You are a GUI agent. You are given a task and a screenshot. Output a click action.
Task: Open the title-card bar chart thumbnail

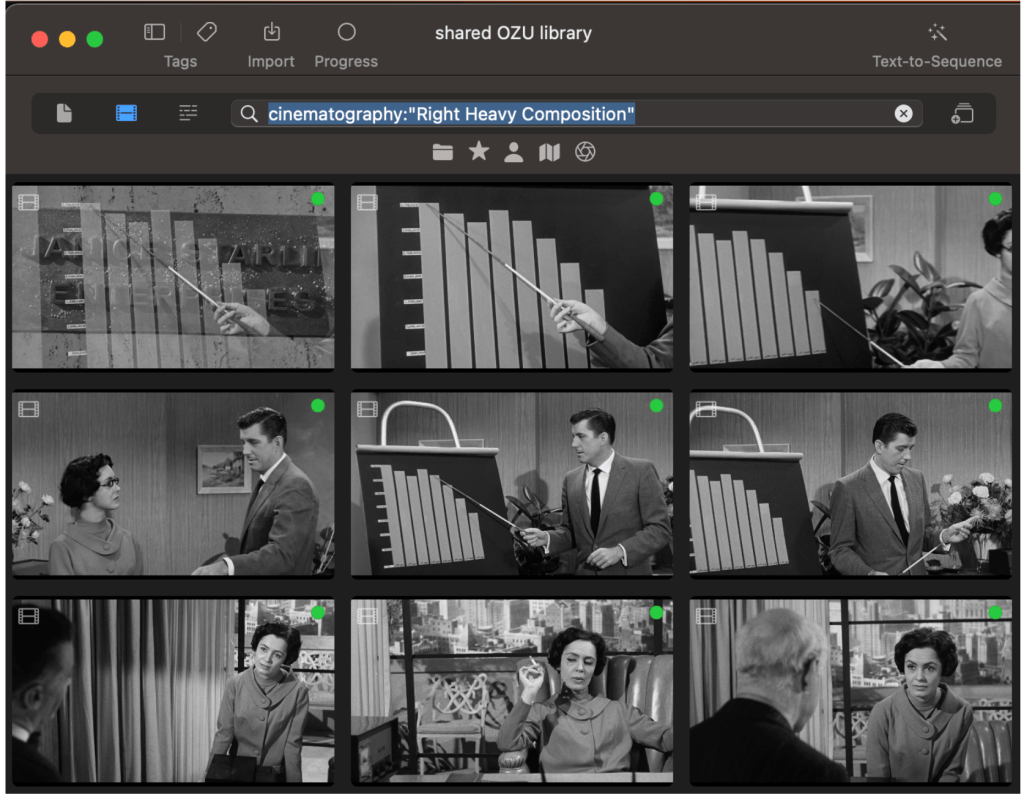pos(173,278)
